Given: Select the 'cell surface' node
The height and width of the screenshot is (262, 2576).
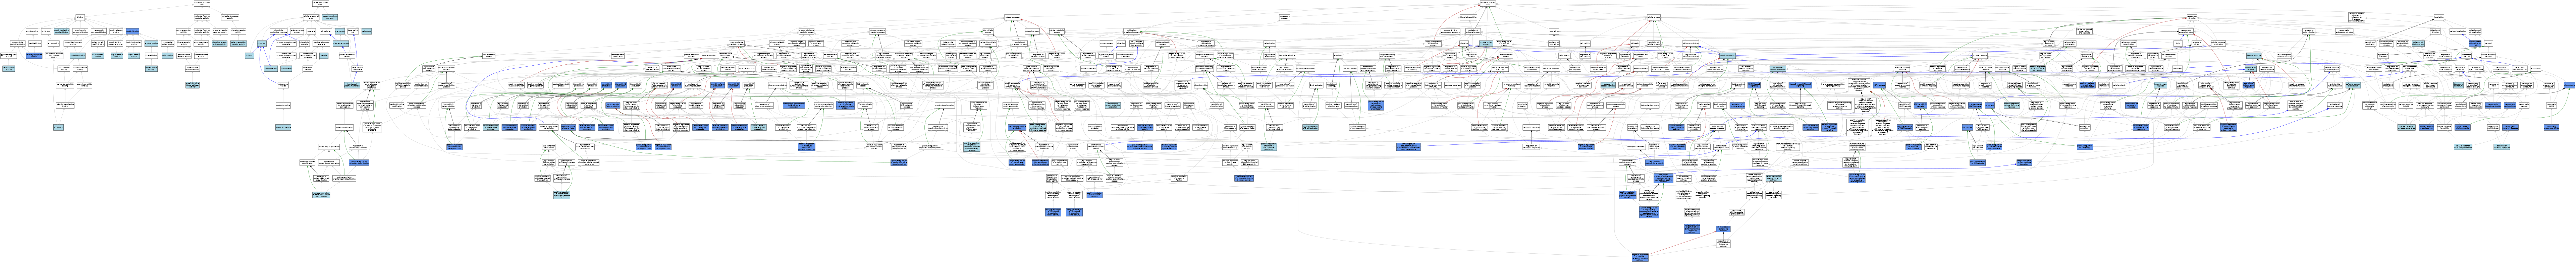Looking at the screenshot, I should pos(367,31).
